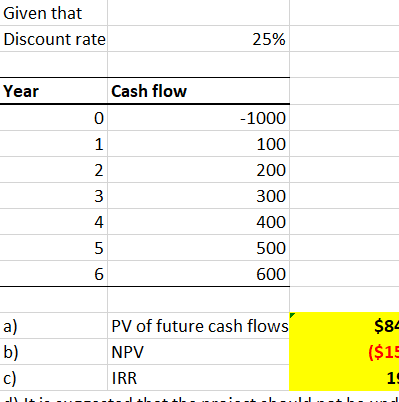Select the red NPV result cell

click(x=344, y=352)
